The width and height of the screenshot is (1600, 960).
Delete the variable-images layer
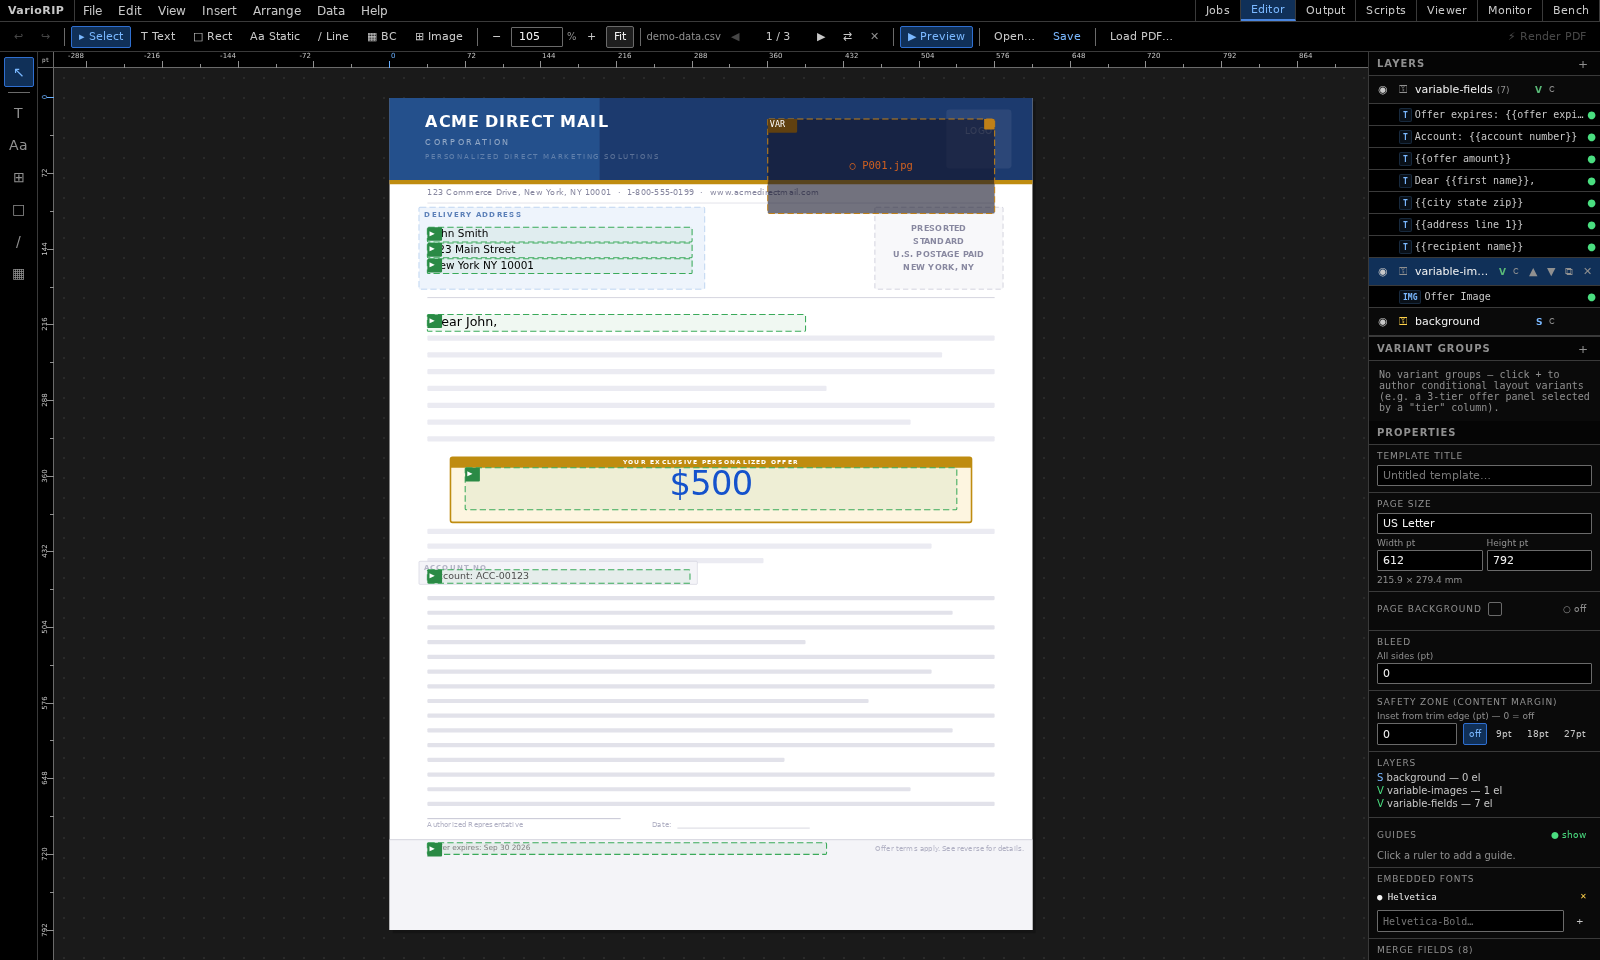pos(1587,272)
